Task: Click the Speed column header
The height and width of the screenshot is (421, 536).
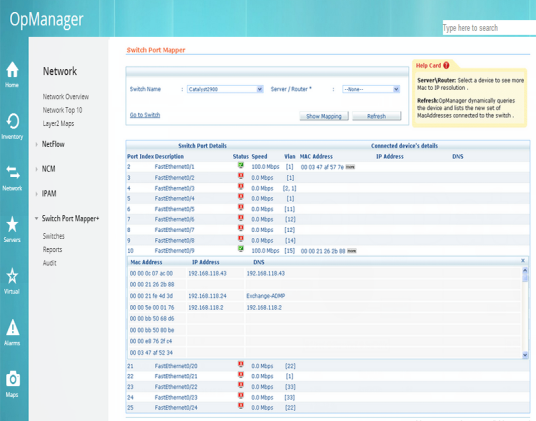Action: (259, 157)
